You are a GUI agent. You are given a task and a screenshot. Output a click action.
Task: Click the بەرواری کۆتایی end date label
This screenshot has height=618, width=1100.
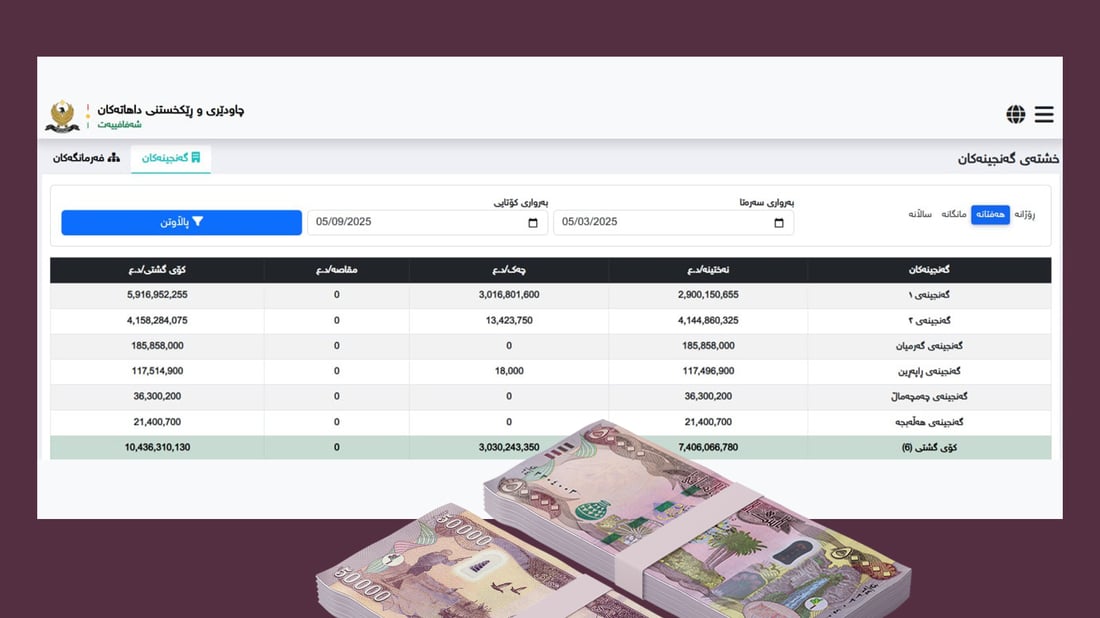tap(521, 203)
